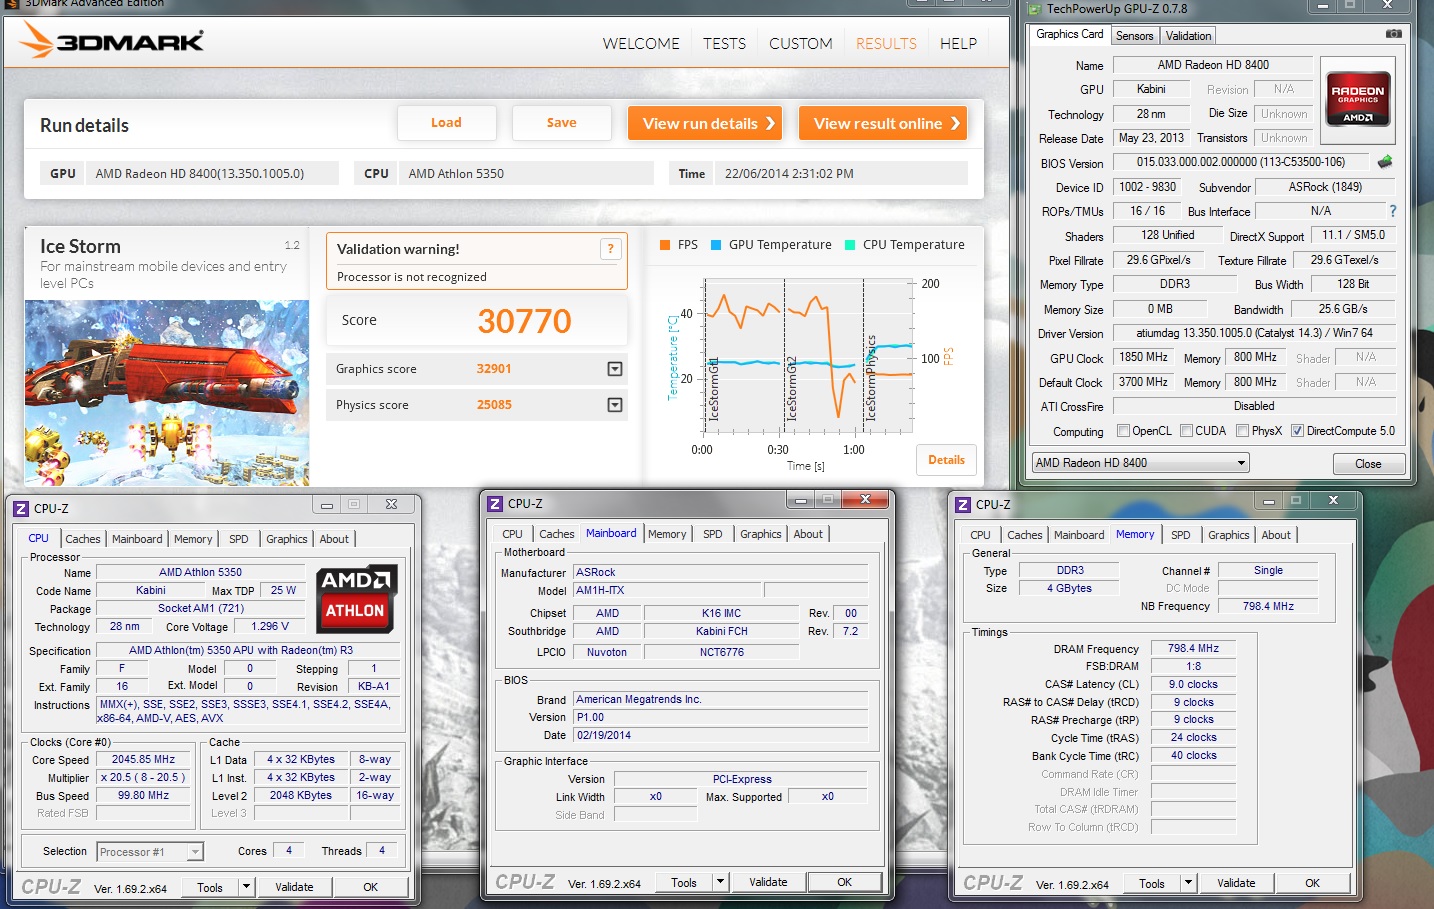Click the GPU name field in Run details
The width and height of the screenshot is (1434, 909).
[212, 173]
